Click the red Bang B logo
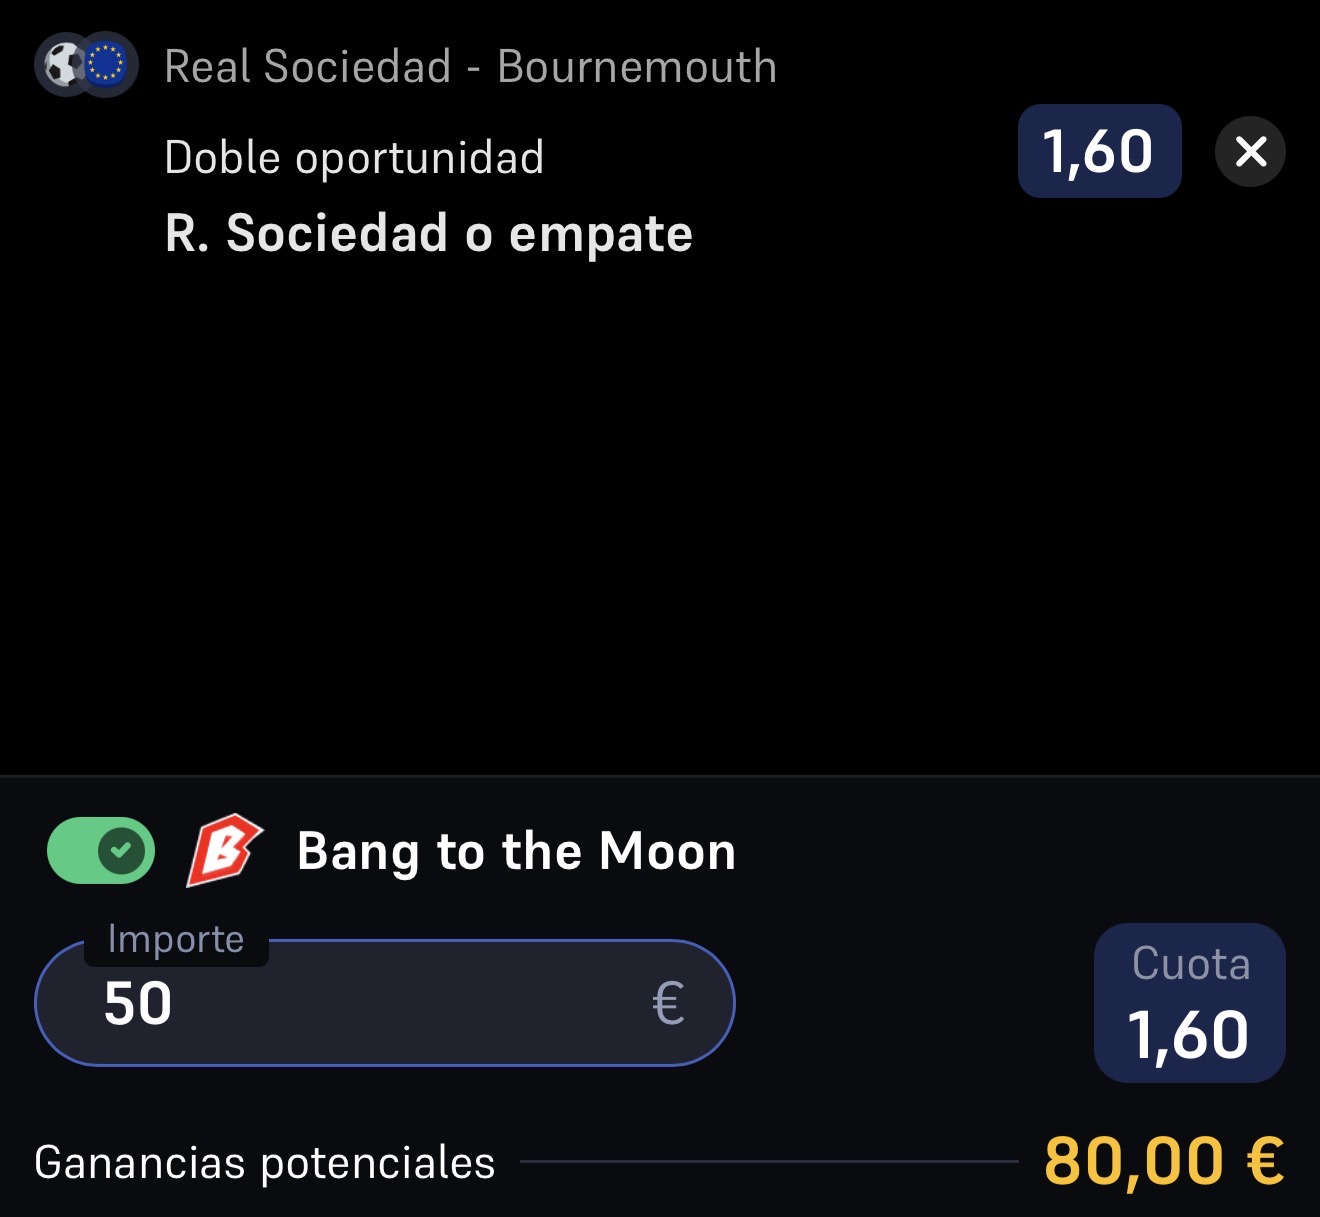The width and height of the screenshot is (1320, 1217). [224, 851]
